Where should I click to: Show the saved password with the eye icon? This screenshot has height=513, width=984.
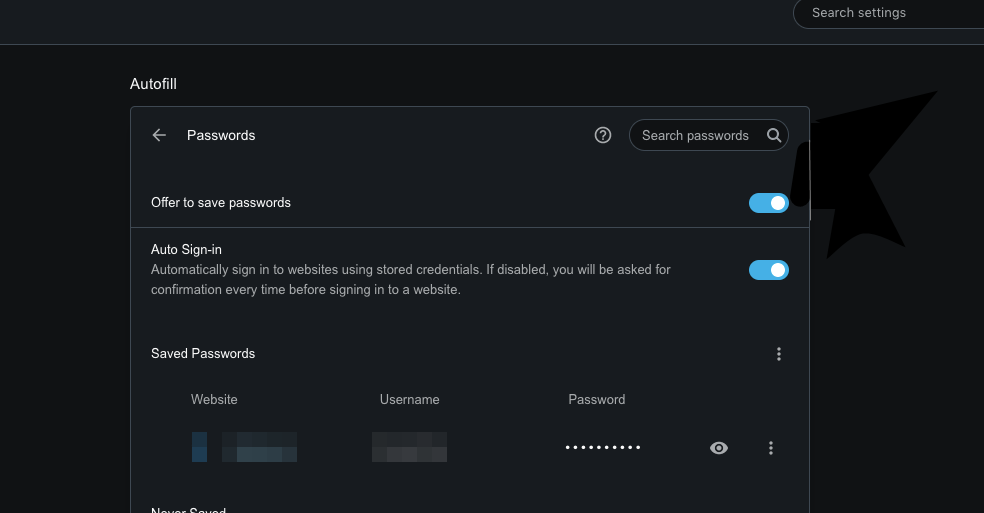tap(719, 448)
